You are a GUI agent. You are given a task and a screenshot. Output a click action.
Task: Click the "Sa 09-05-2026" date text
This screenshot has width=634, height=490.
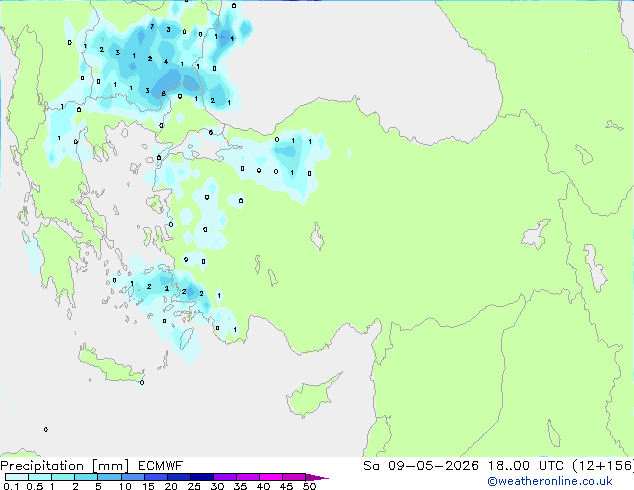(421, 466)
